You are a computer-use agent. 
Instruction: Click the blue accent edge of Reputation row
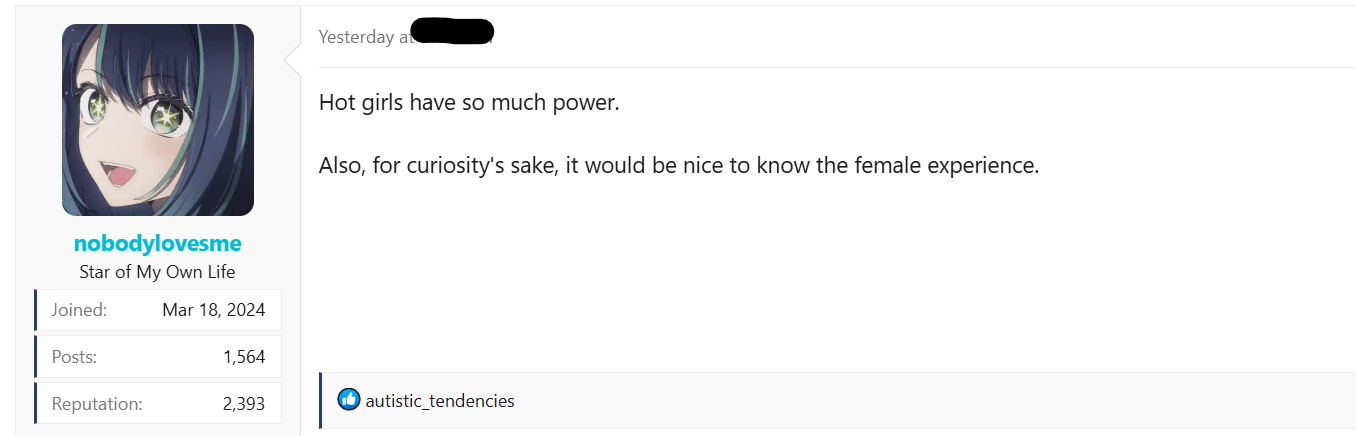(x=36, y=404)
